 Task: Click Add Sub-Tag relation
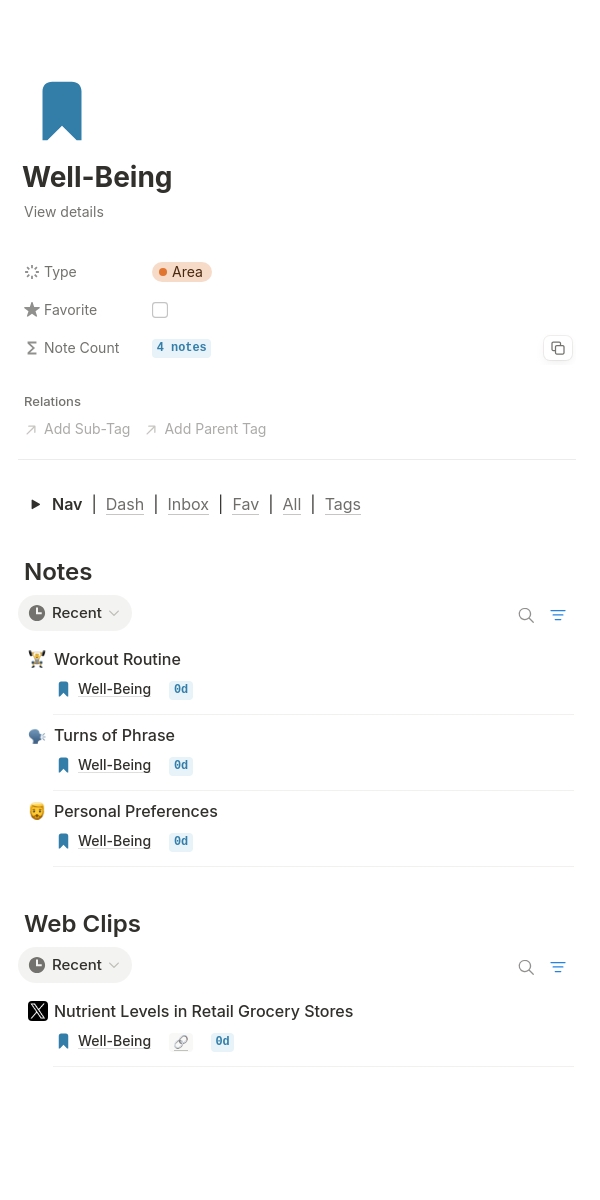78,429
